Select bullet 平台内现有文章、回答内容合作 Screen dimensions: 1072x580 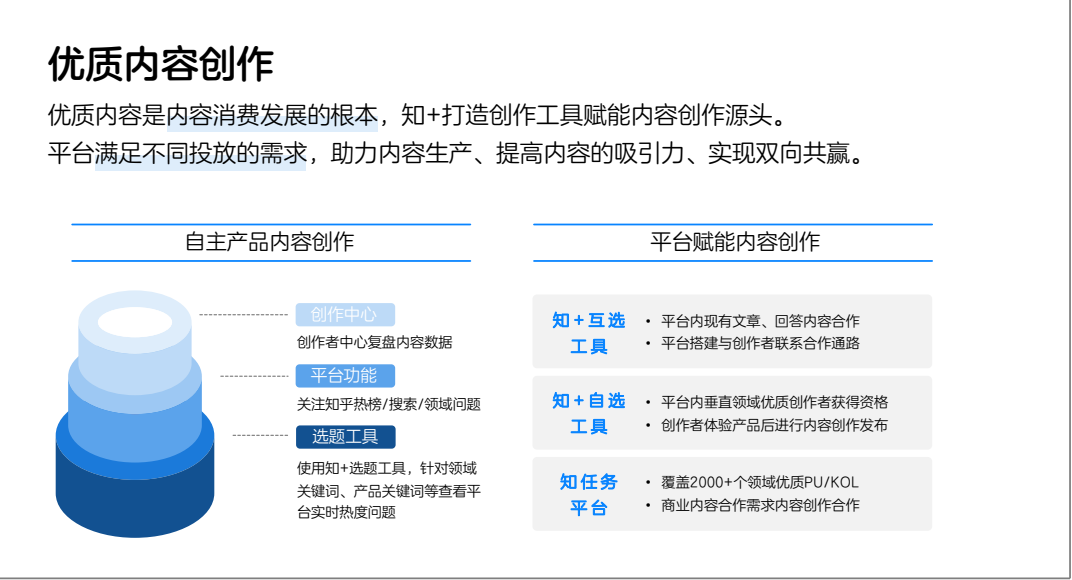click(760, 321)
